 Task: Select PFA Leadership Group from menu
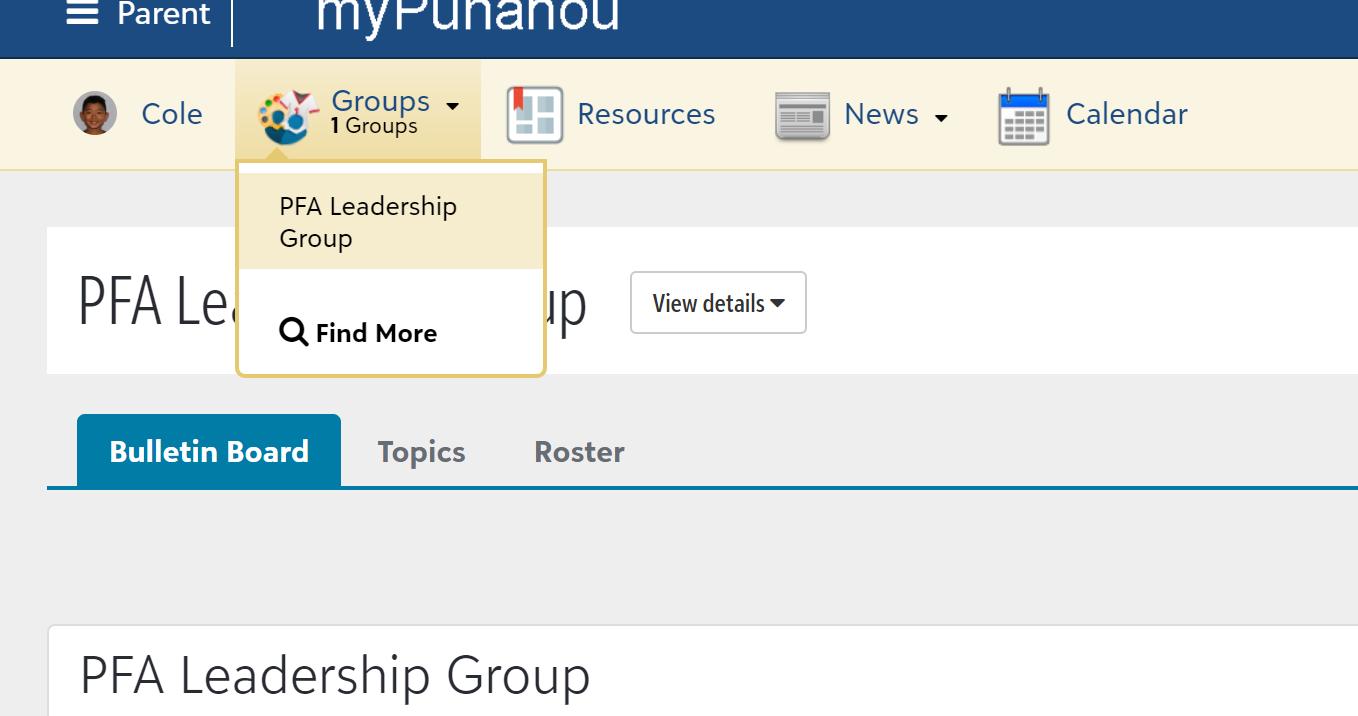(391, 222)
